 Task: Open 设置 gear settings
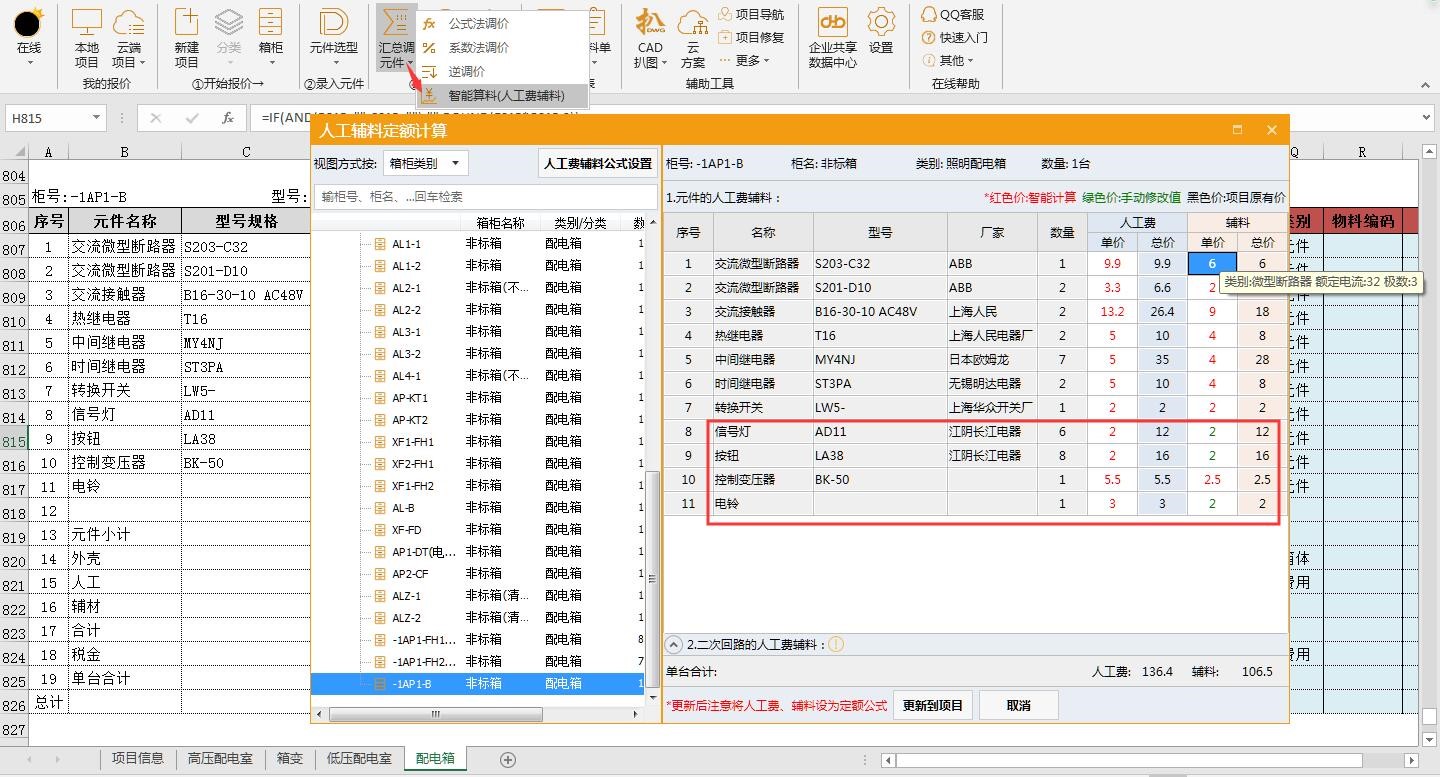coord(881,32)
